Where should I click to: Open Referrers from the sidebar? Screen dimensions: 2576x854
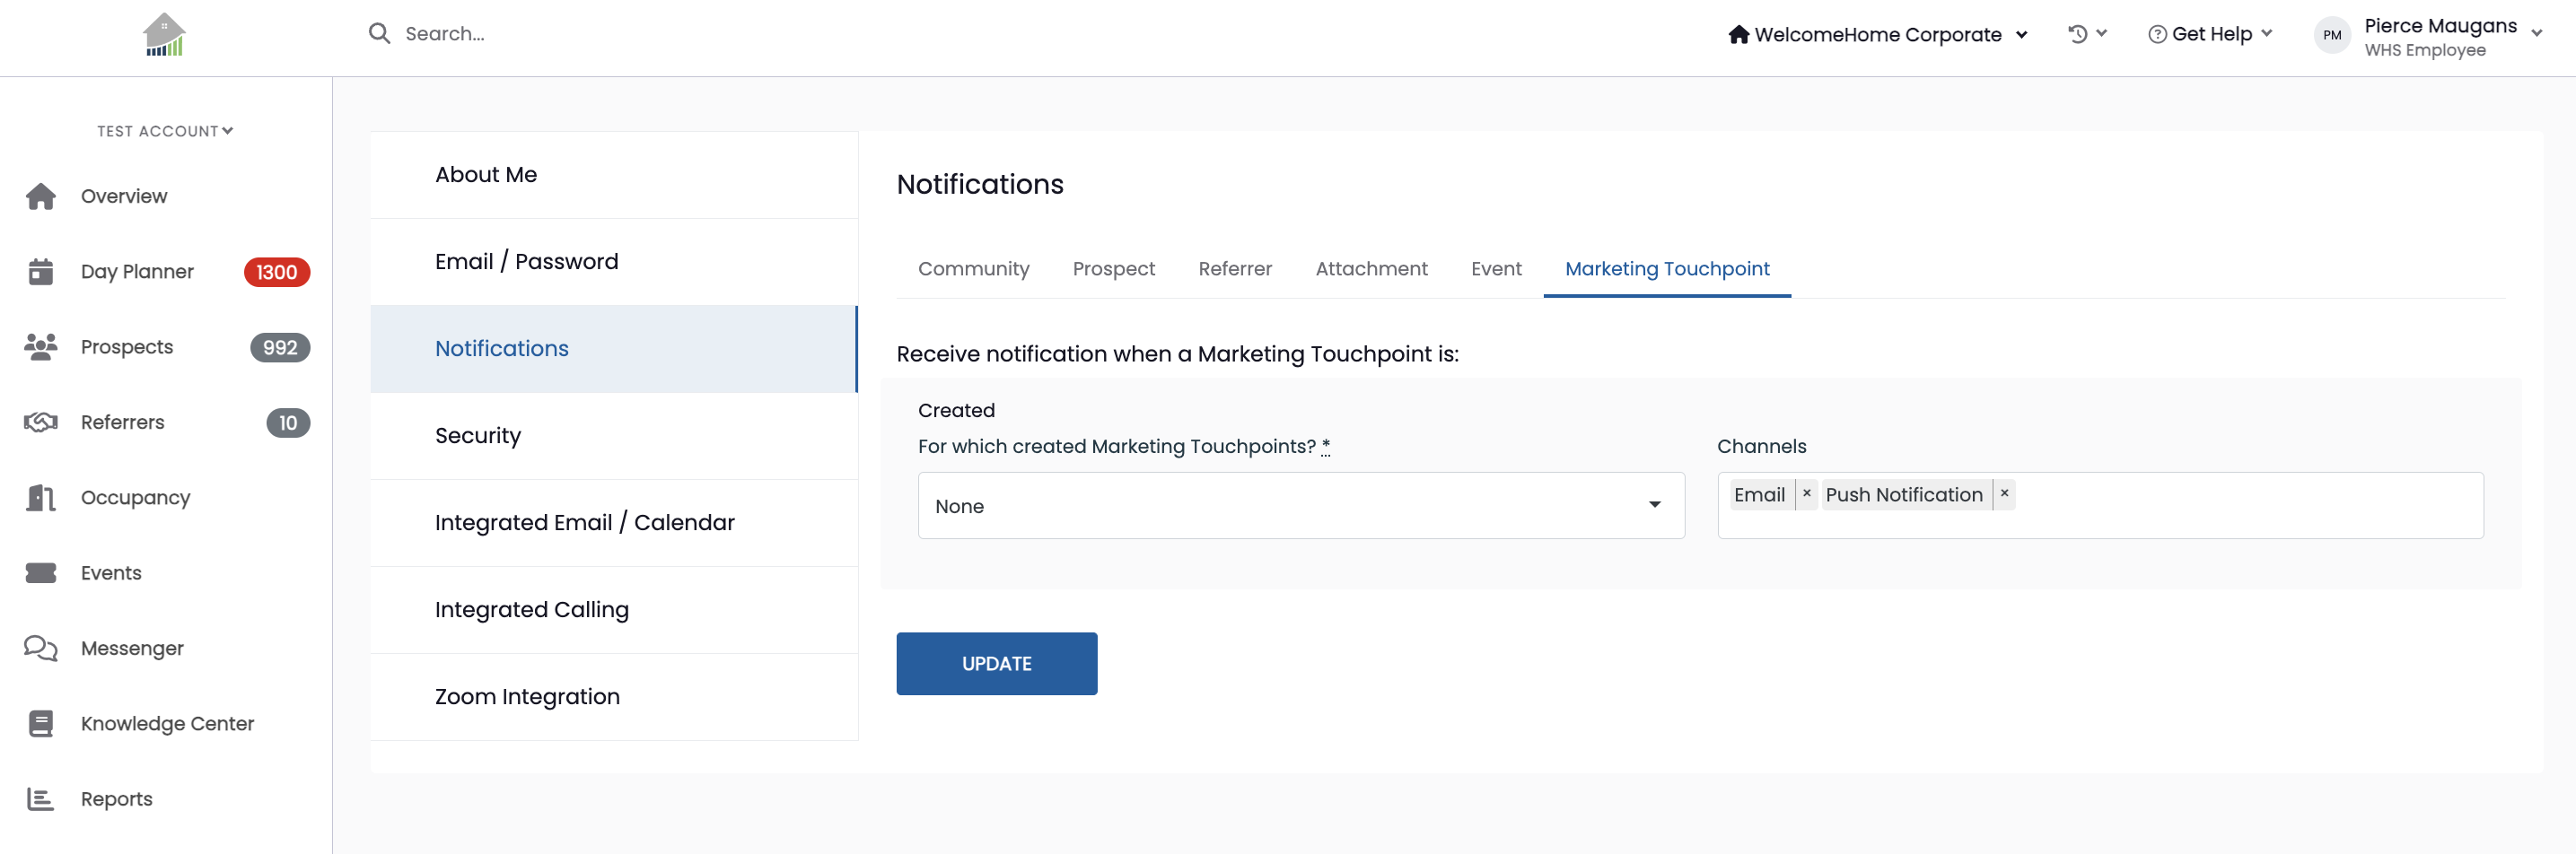point(122,423)
